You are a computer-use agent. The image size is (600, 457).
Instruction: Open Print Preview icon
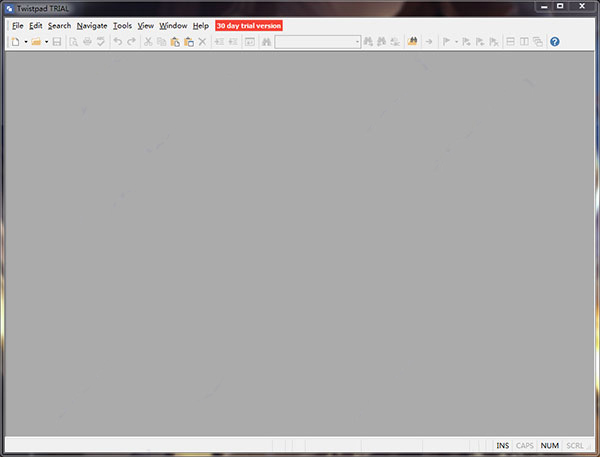pyautogui.click(x=73, y=42)
